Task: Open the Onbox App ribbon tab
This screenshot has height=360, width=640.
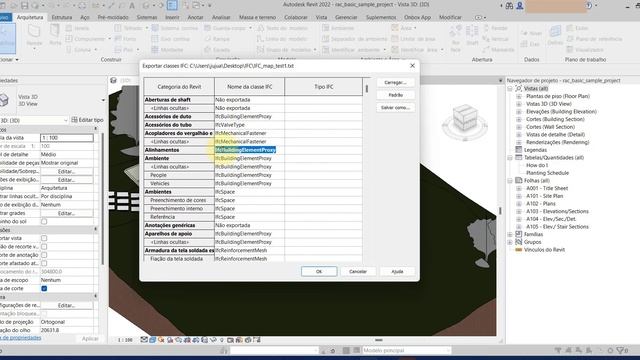Action: click(x=417, y=18)
